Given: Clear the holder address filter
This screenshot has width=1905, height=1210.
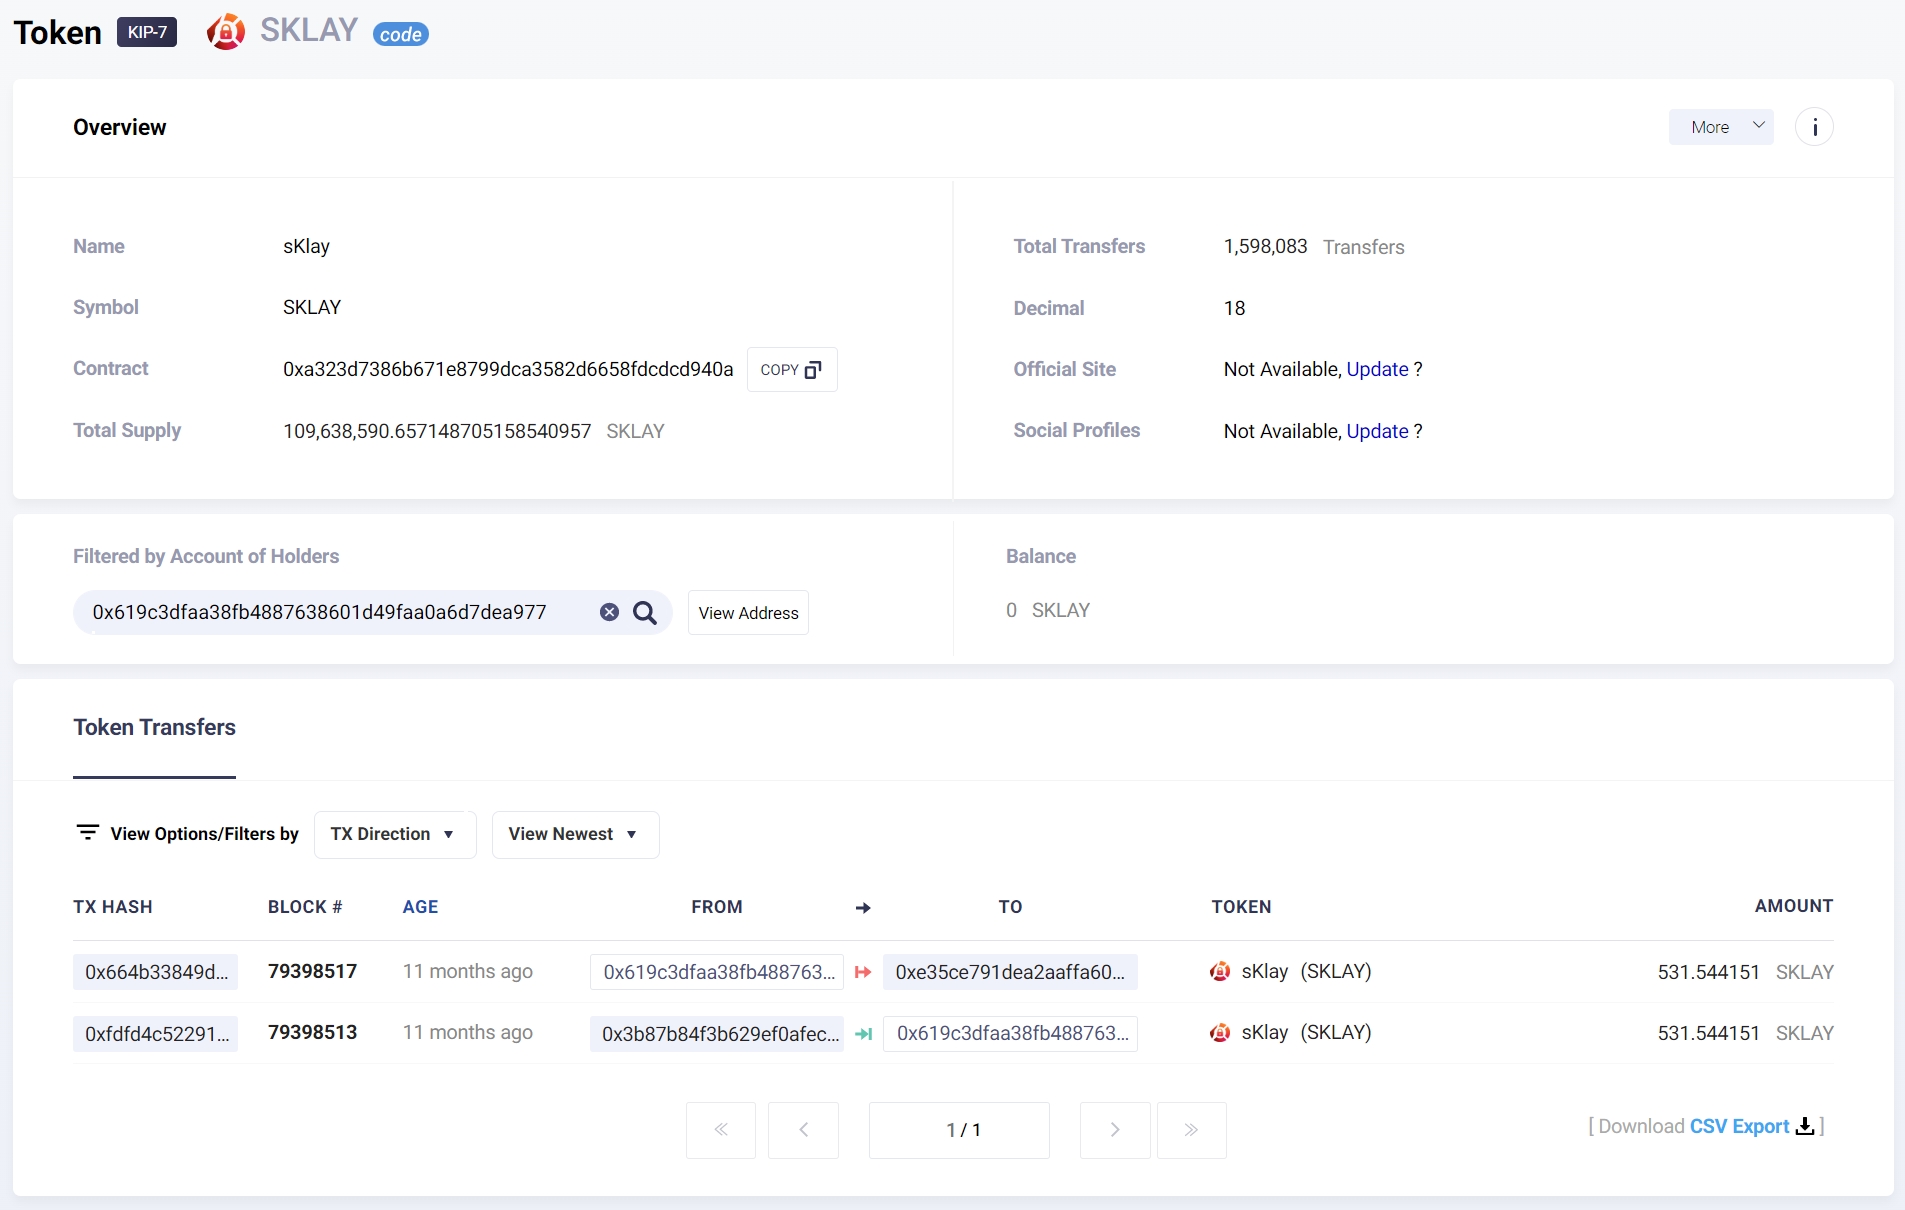Looking at the screenshot, I should click(x=609, y=612).
